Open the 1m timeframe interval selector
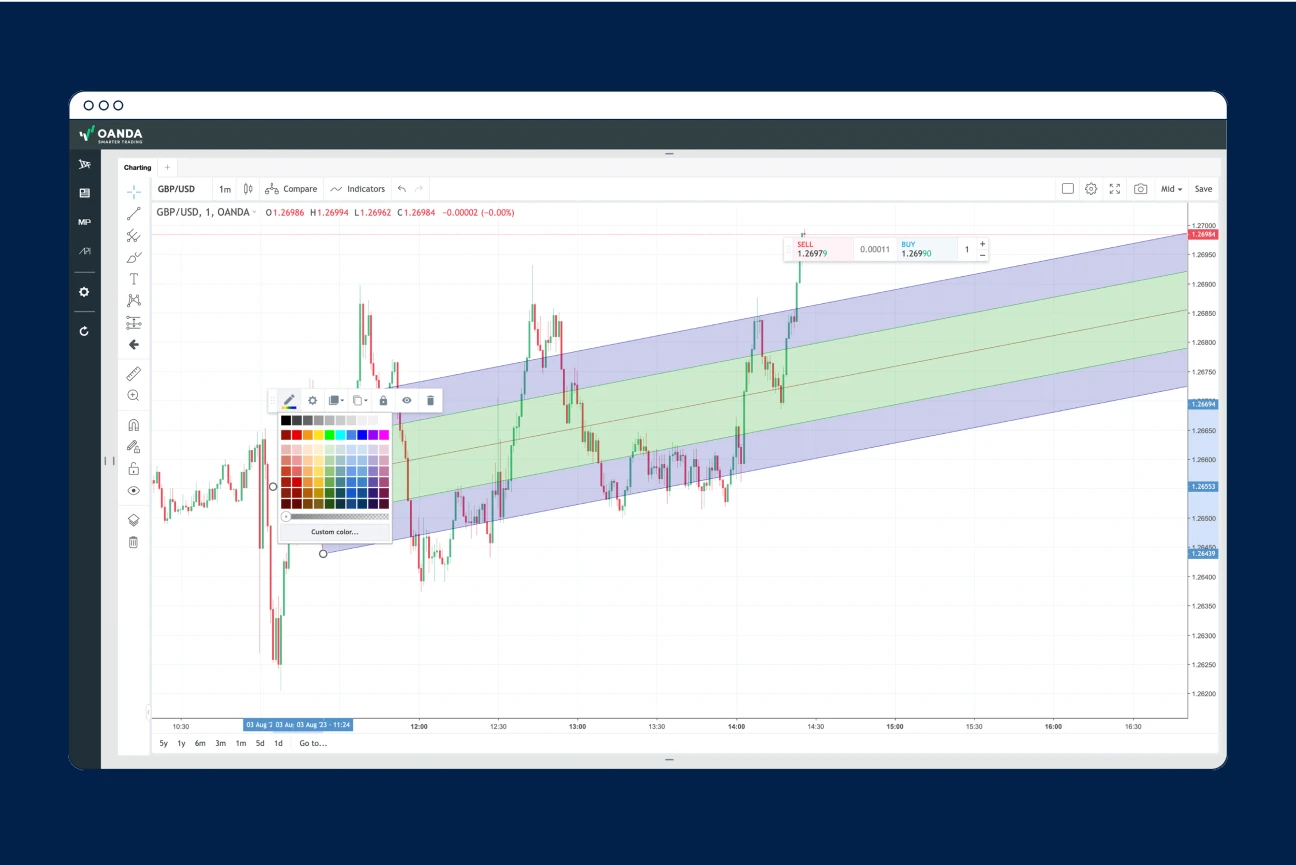1296x865 pixels. tap(225, 189)
